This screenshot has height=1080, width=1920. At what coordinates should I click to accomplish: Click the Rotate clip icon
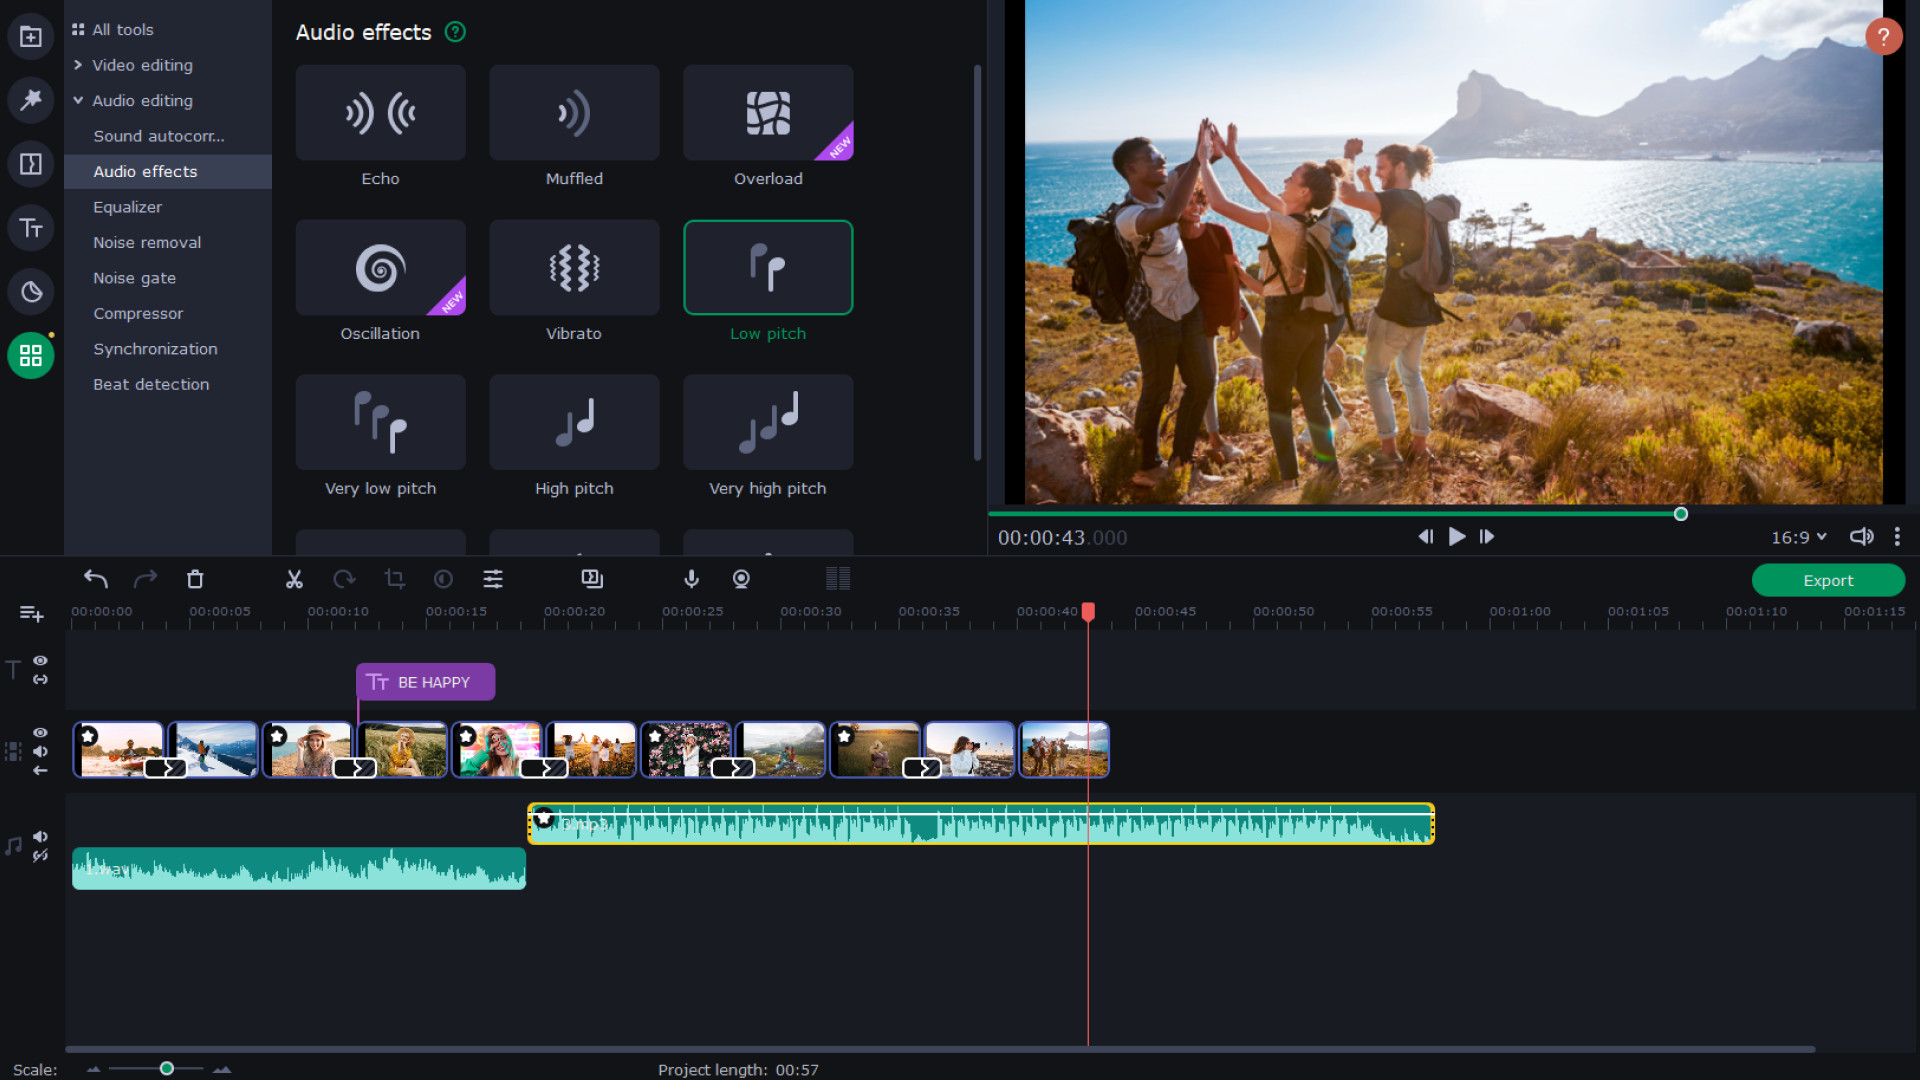pyautogui.click(x=344, y=579)
